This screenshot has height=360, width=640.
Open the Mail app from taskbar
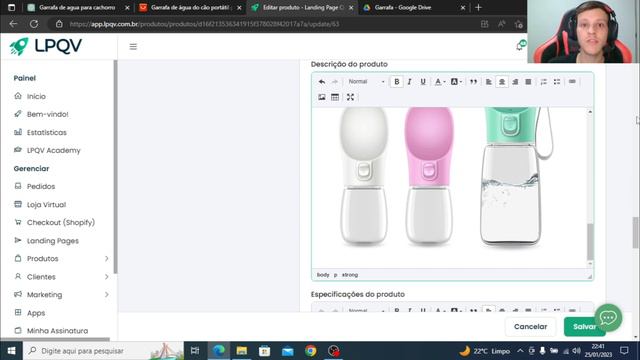pos(287,351)
